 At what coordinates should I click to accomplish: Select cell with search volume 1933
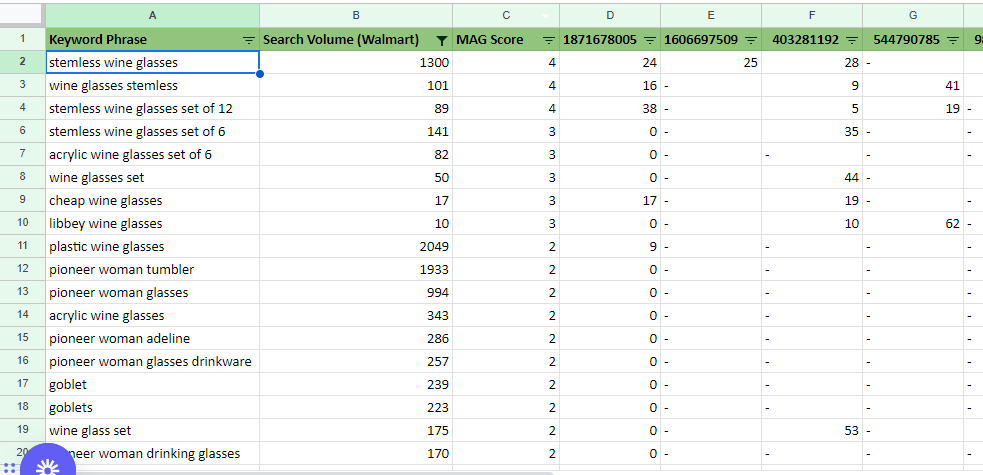click(356, 269)
